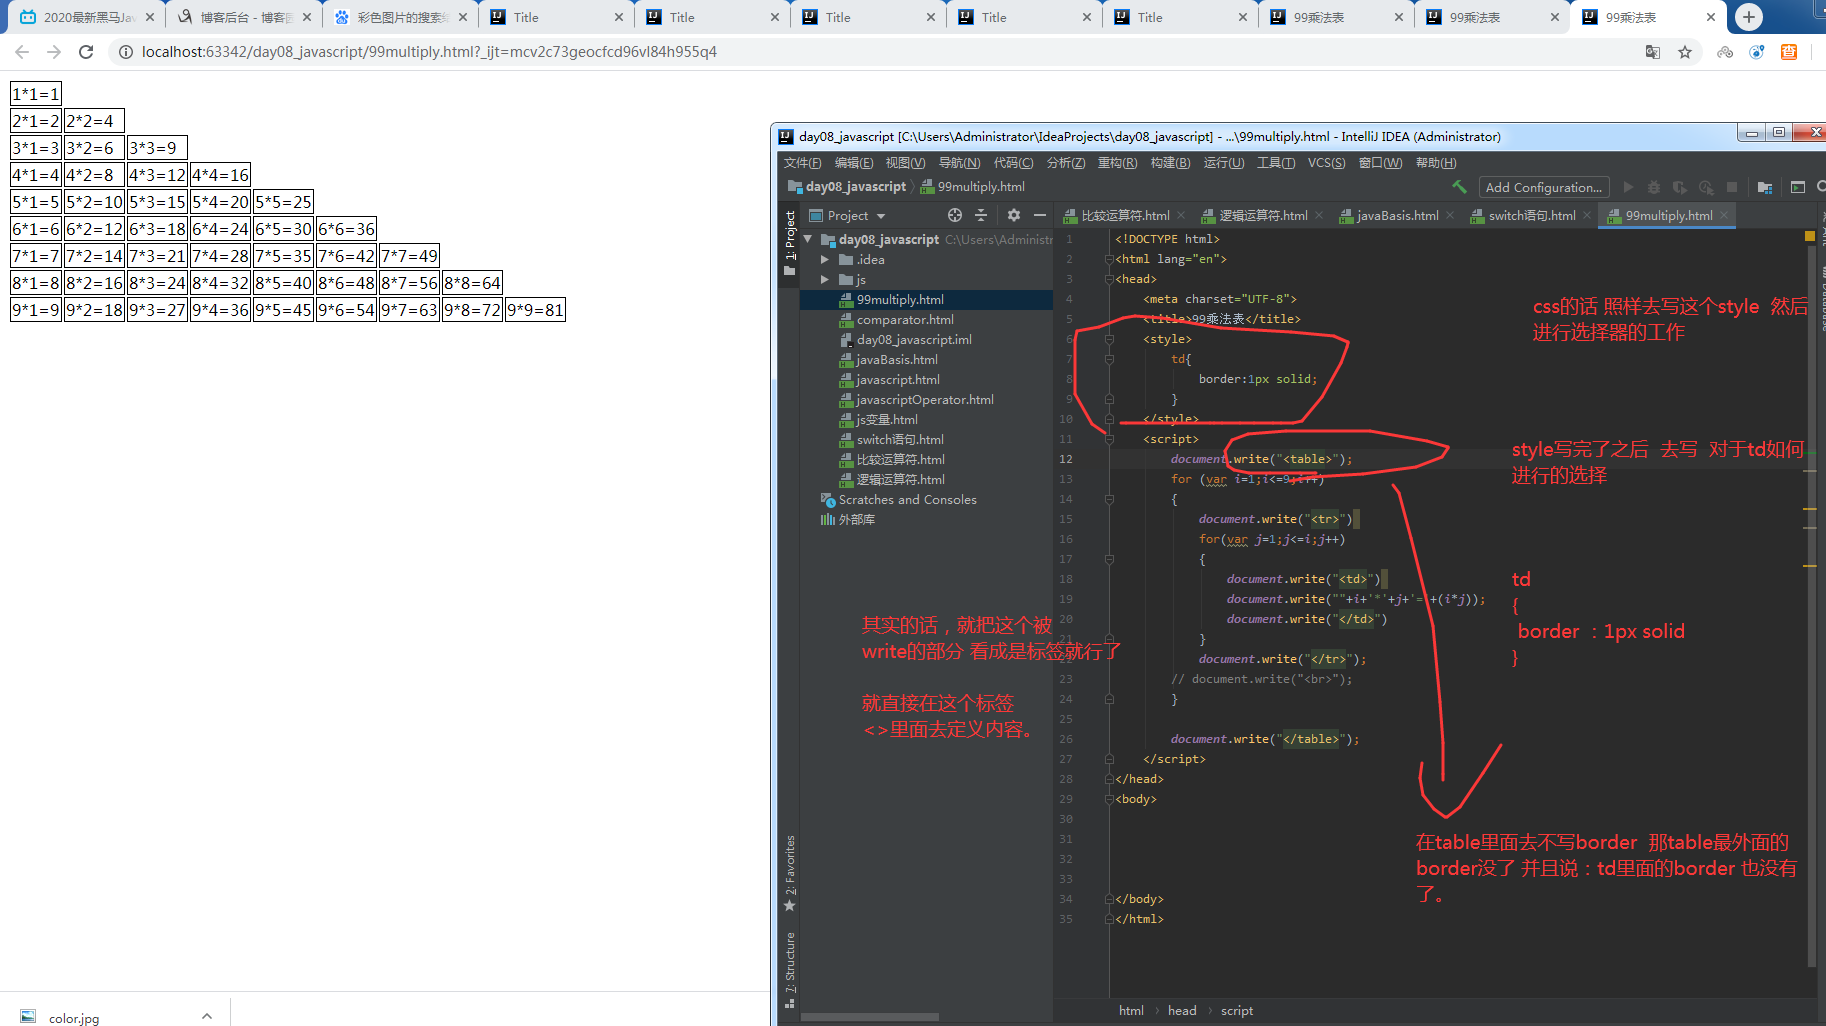Click 'head' in the editor breadcrumb

1182,1011
